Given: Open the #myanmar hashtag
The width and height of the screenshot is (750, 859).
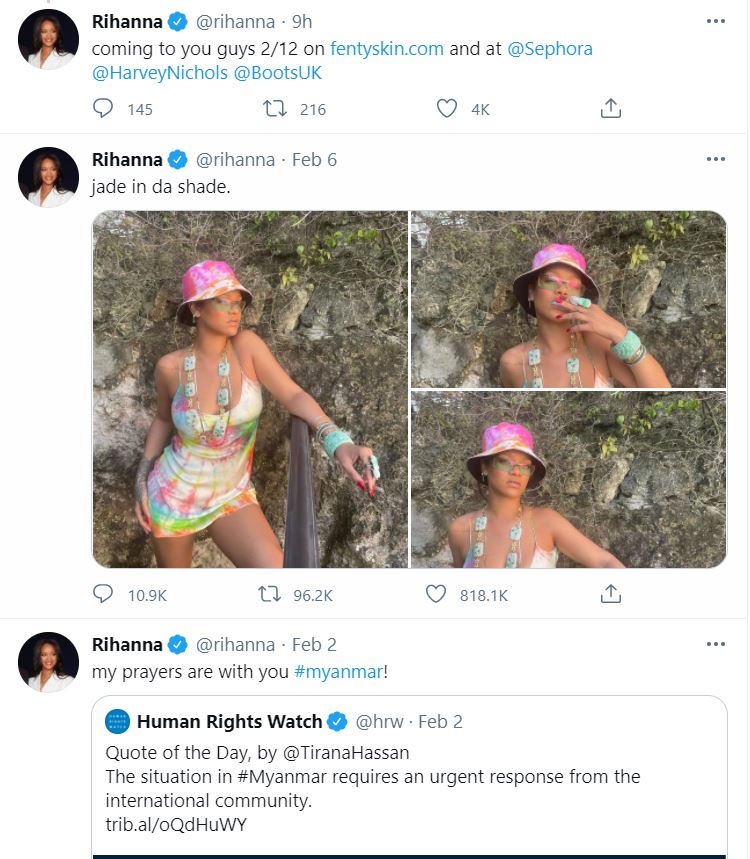Looking at the screenshot, I should [x=339, y=672].
